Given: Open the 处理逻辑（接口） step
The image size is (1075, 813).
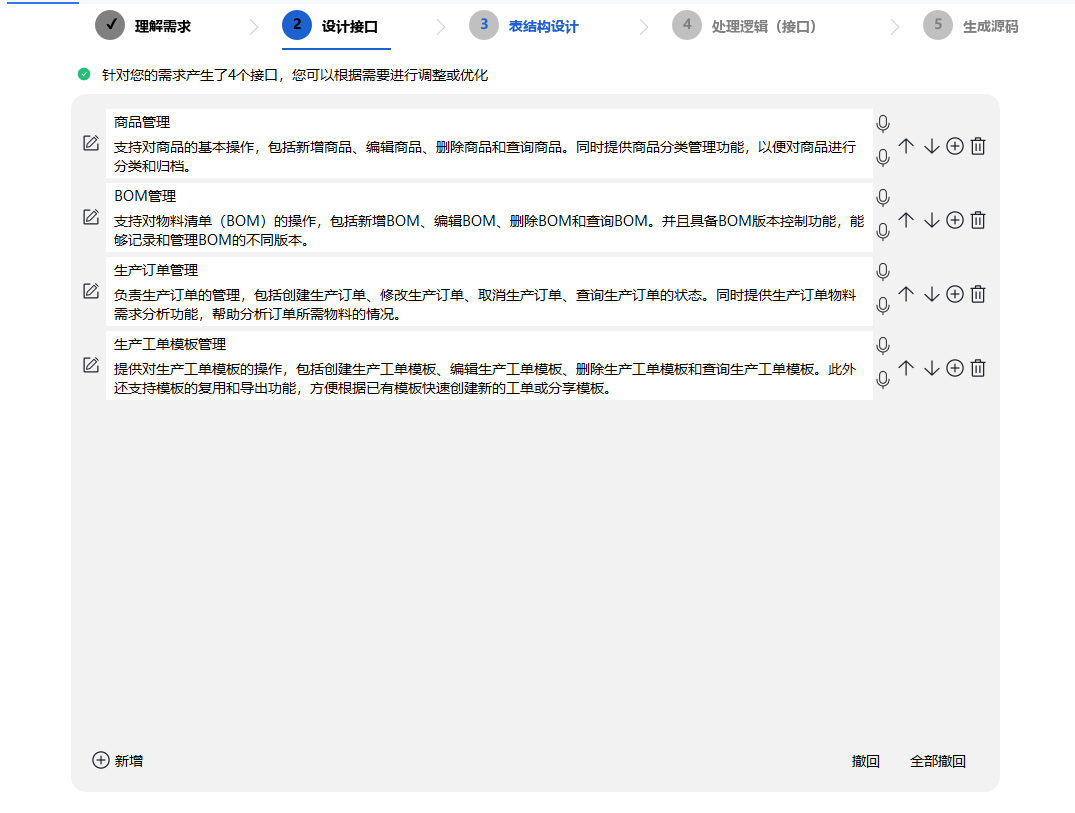Looking at the screenshot, I should coord(745,26).
